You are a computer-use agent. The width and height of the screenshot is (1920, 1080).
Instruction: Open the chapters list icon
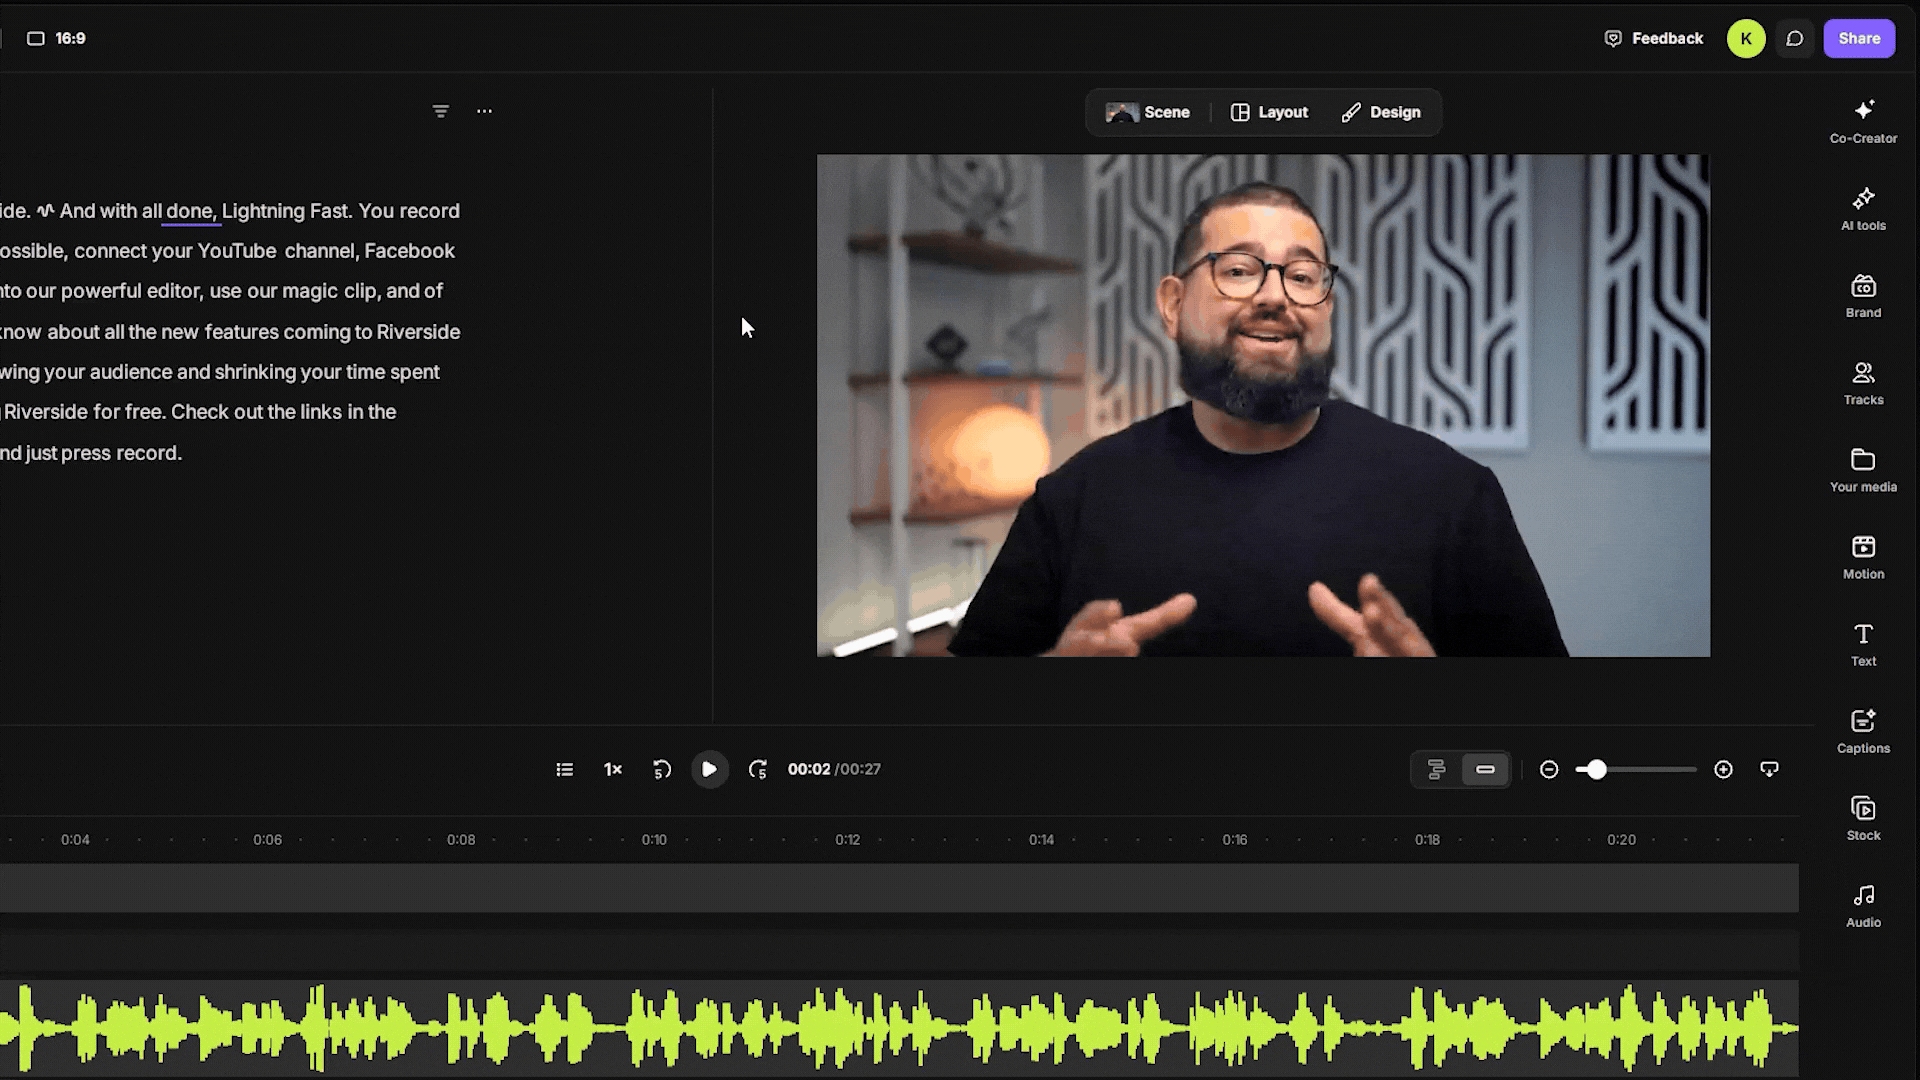(x=565, y=769)
